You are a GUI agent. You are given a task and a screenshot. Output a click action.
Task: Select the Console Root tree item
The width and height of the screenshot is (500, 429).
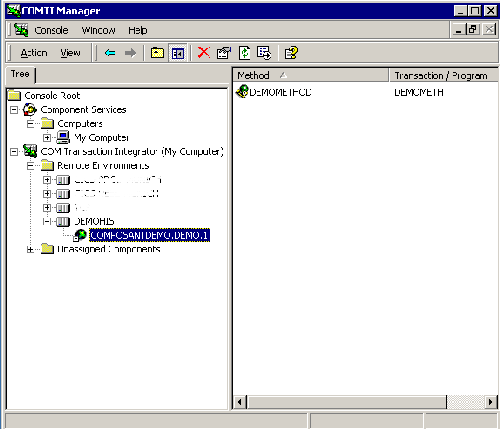coord(52,96)
